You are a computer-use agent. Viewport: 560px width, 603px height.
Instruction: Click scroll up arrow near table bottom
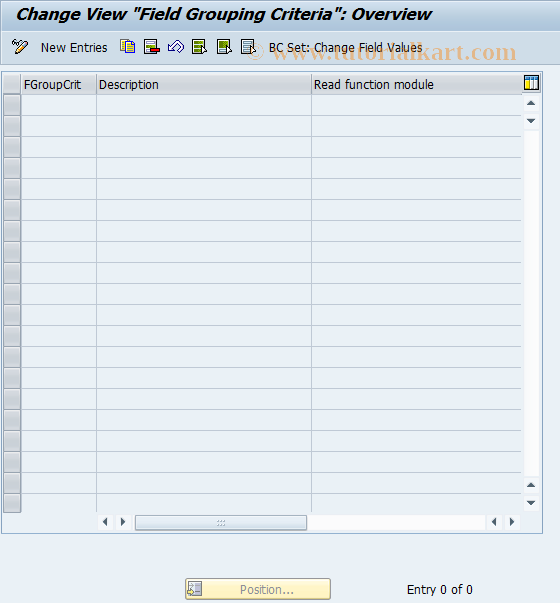531,485
